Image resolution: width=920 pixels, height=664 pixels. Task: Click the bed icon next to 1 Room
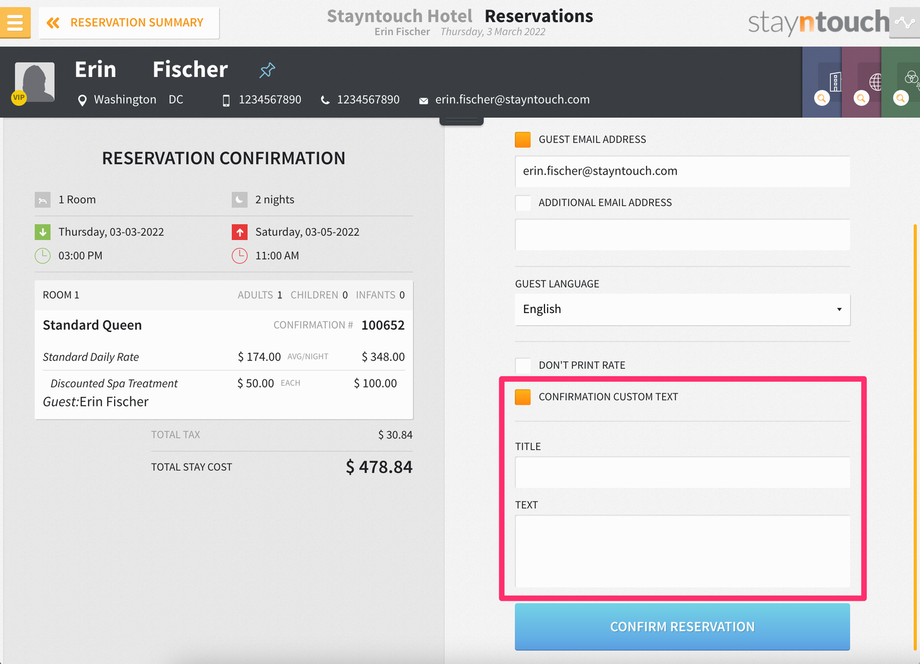[42, 200]
